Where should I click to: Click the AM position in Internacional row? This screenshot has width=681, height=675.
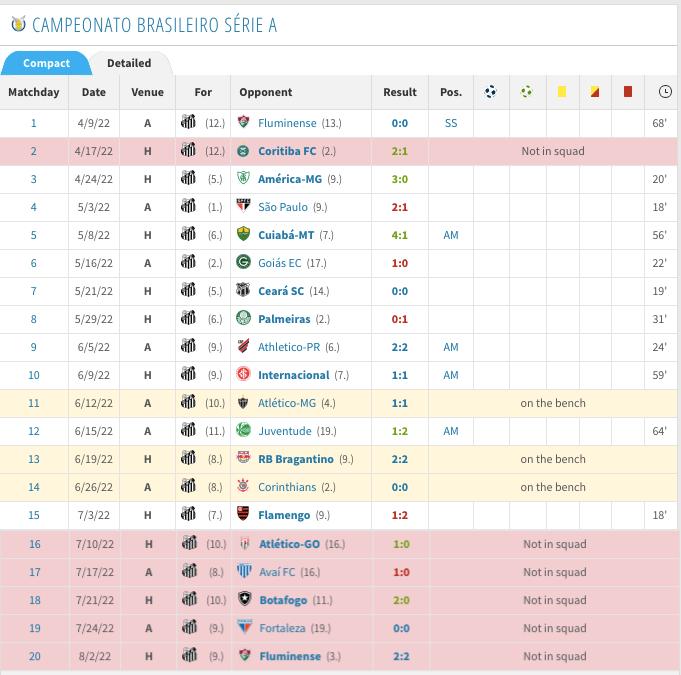point(451,375)
